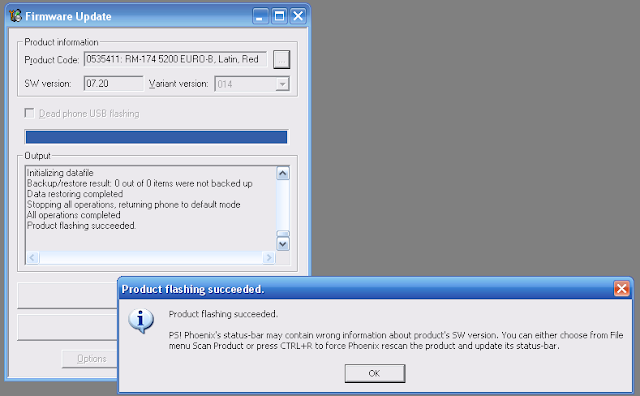640x396 pixels.
Task: Click the Firmware Update title bar app icon
Action: coord(16,16)
